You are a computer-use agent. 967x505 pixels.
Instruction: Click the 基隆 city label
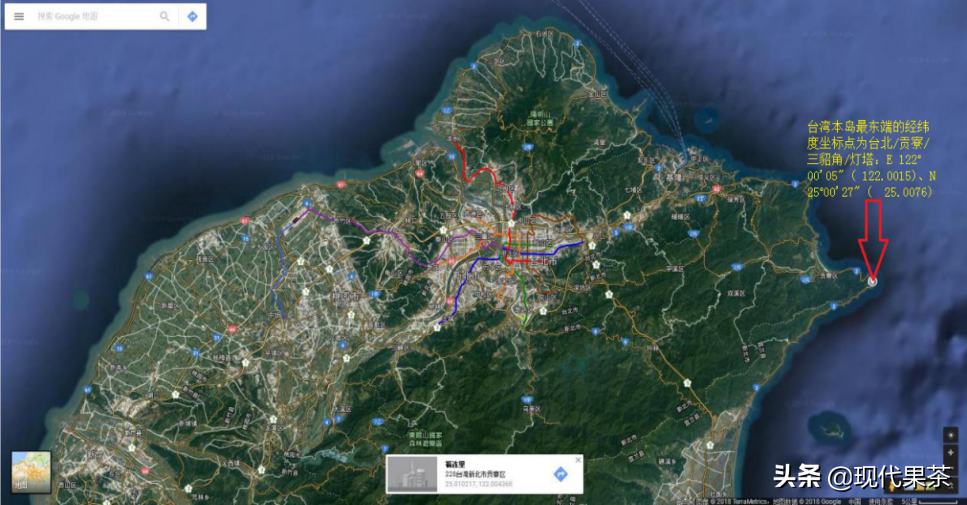coord(672,177)
